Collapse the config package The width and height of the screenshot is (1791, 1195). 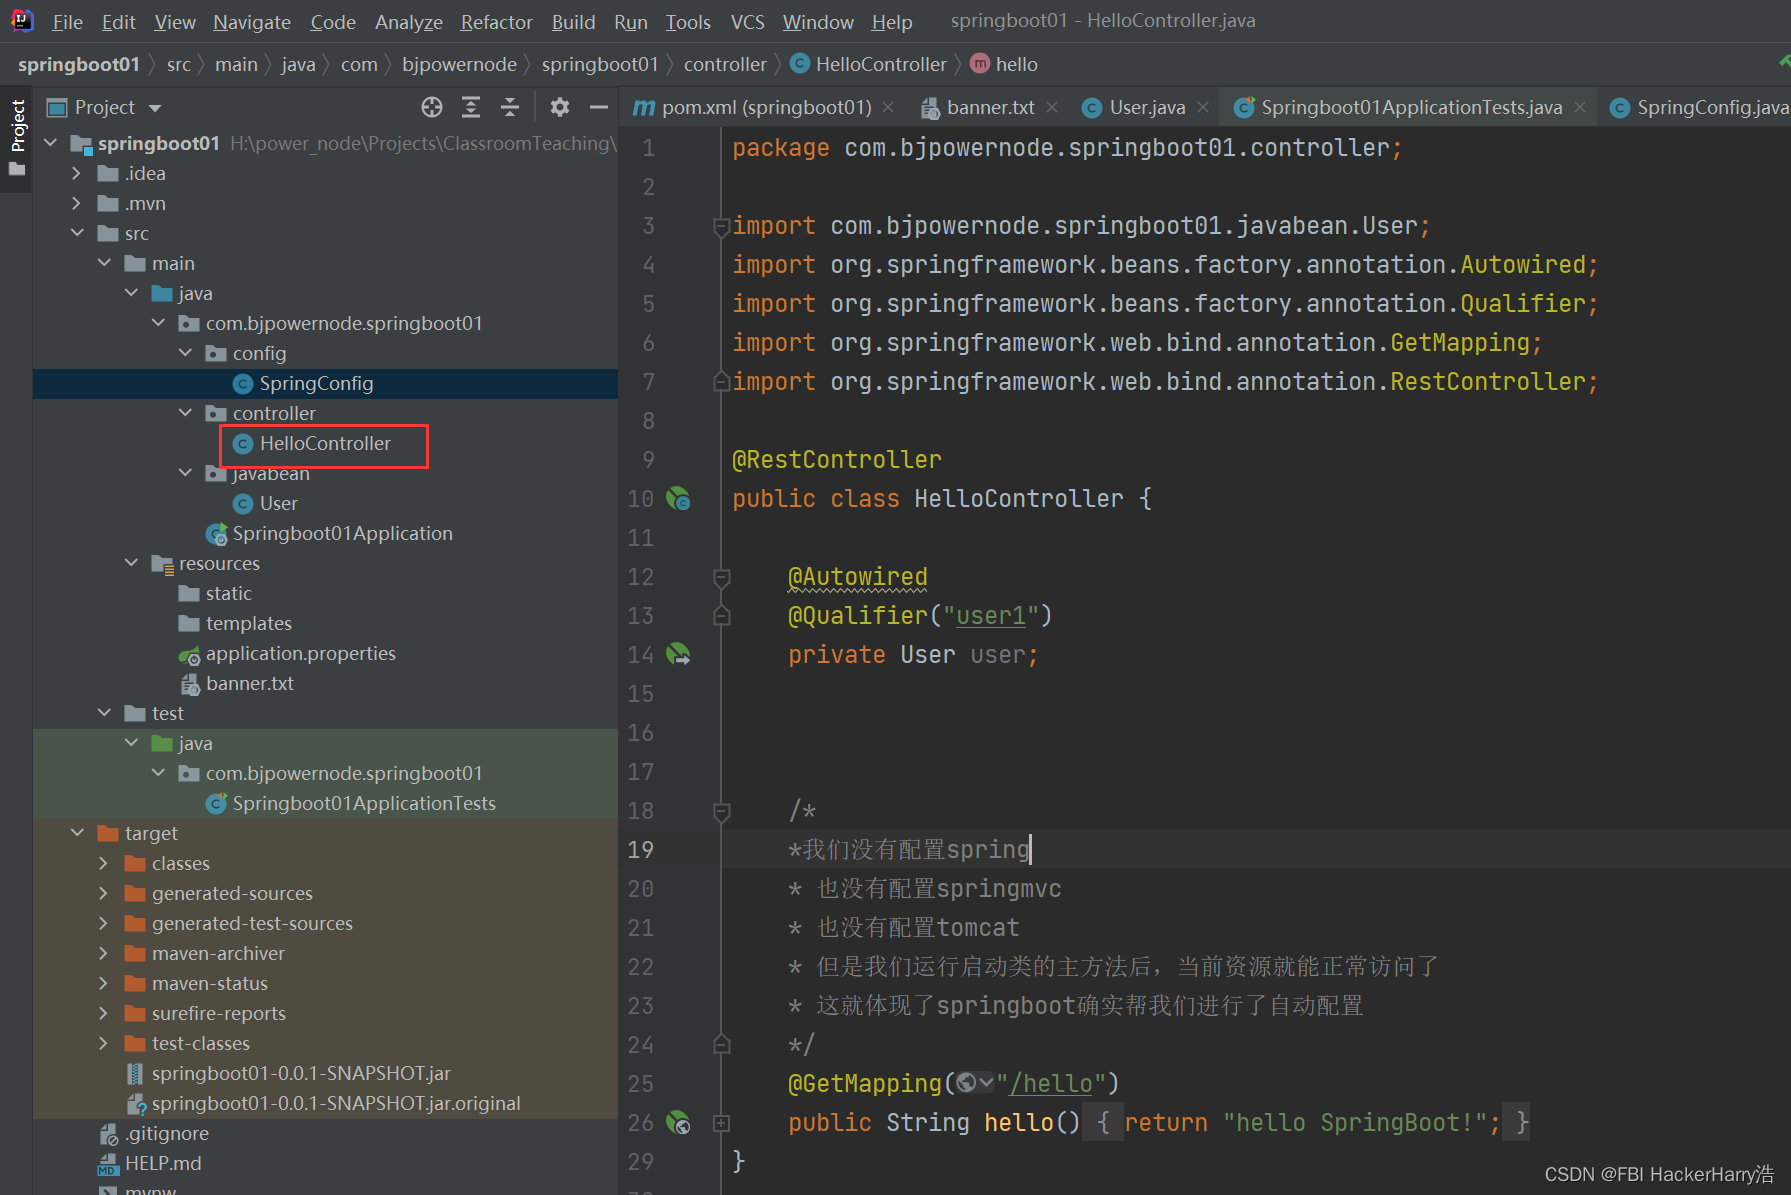coord(185,353)
